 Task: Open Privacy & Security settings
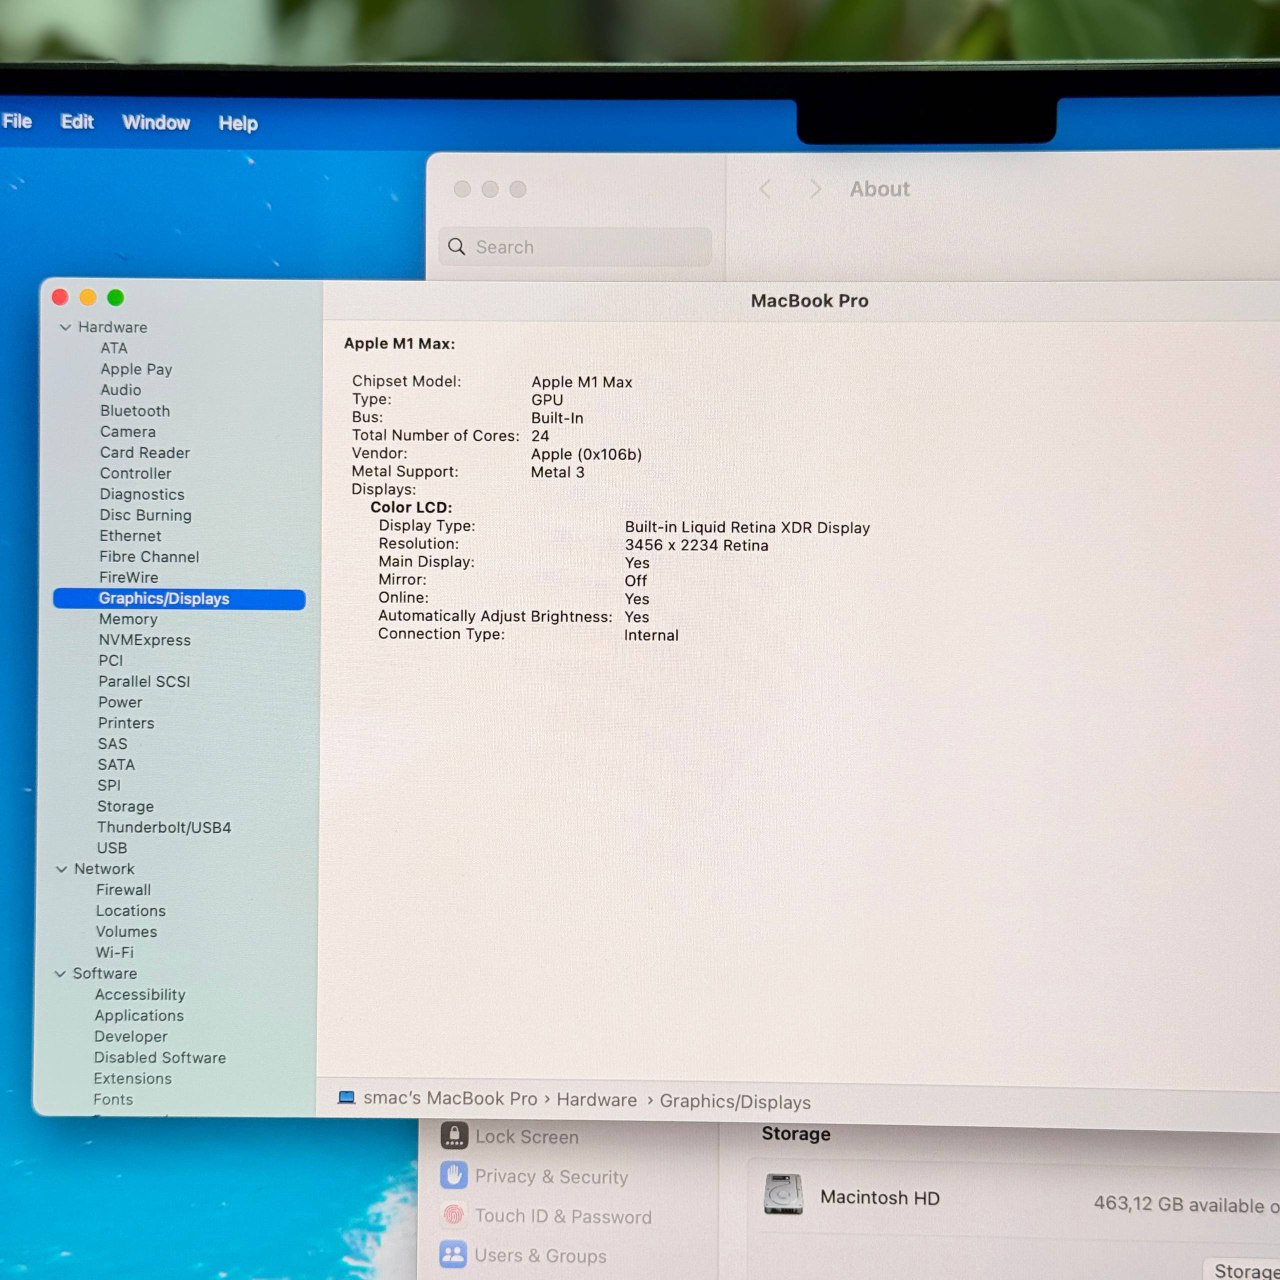point(553,1177)
